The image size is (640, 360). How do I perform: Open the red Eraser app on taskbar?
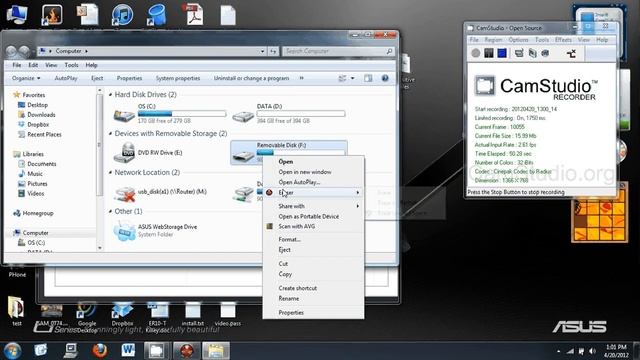pyautogui.click(x=187, y=350)
